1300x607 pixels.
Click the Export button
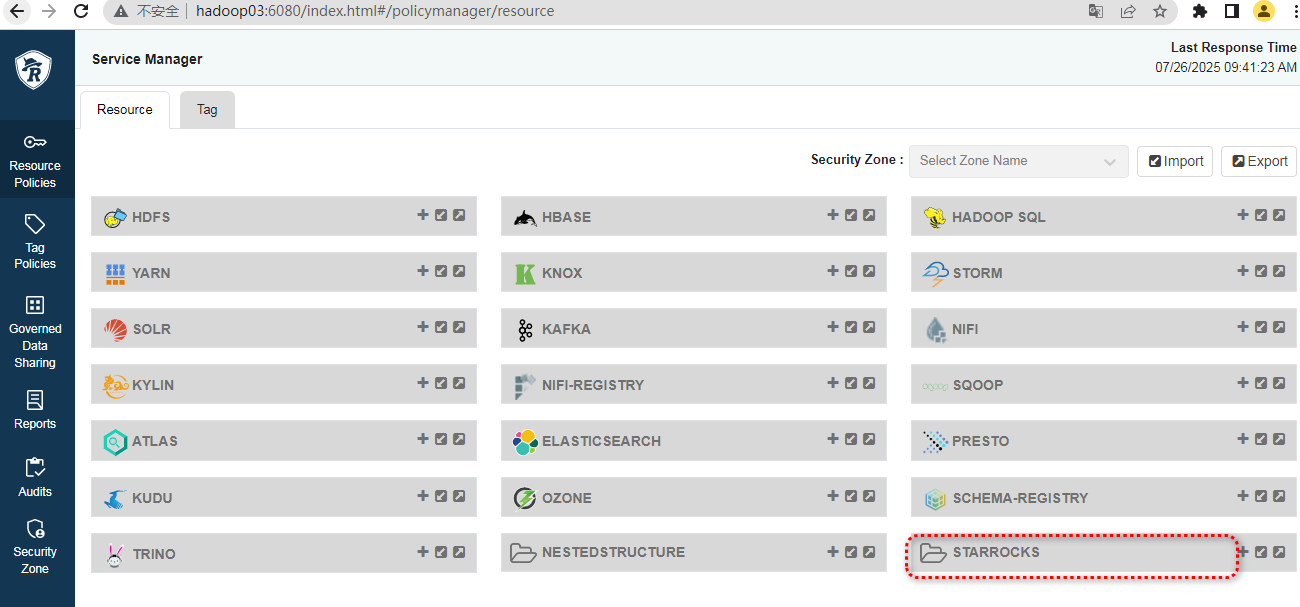tap(1259, 161)
